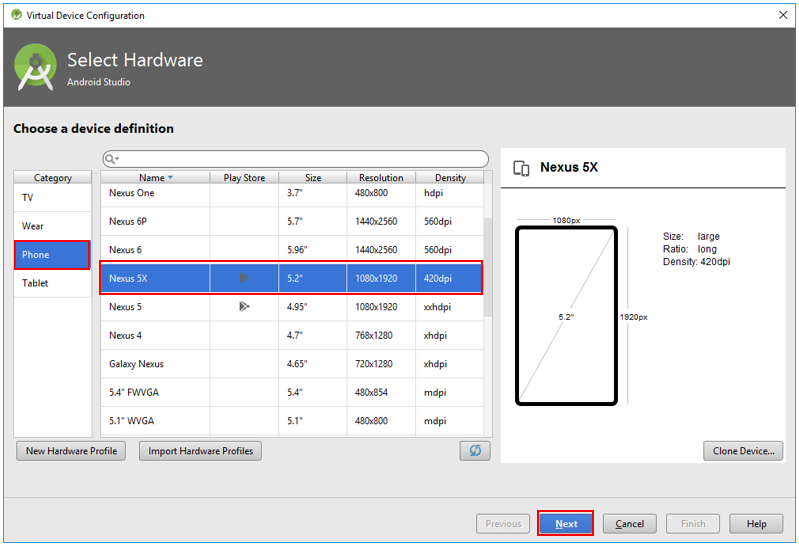The image size is (799, 546).
Task: Click the Previous button
Action: [x=503, y=524]
